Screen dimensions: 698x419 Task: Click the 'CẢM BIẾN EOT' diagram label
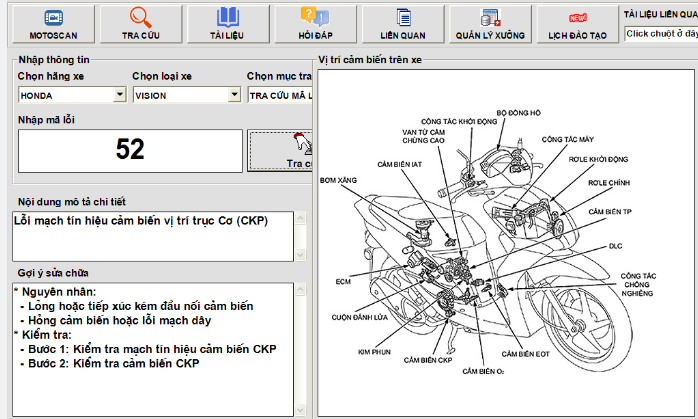coord(525,354)
